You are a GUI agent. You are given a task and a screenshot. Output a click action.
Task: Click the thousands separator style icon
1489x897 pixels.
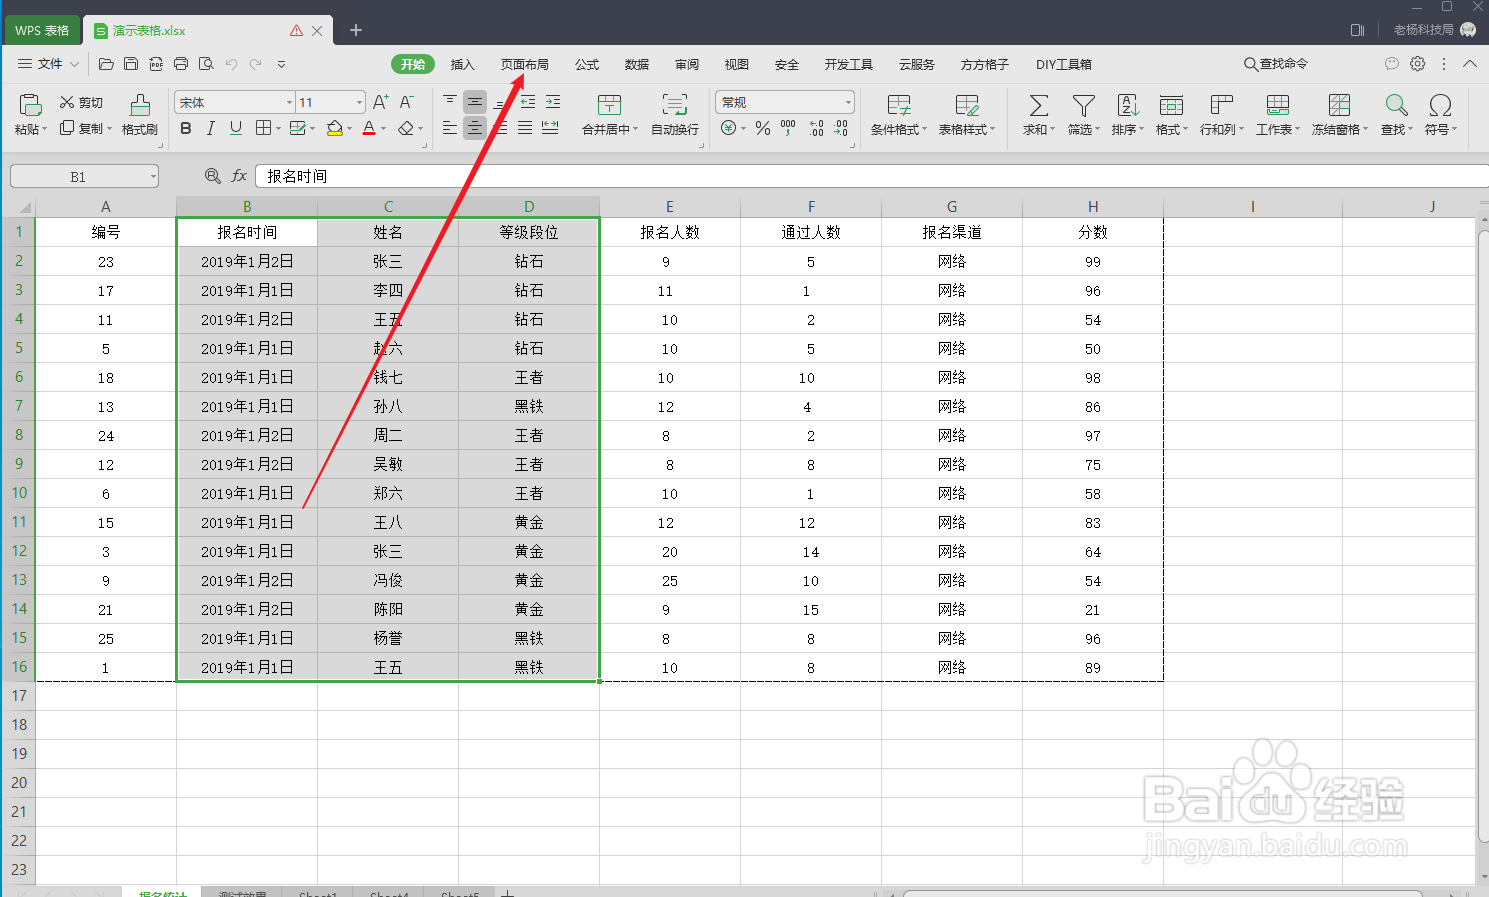[788, 128]
